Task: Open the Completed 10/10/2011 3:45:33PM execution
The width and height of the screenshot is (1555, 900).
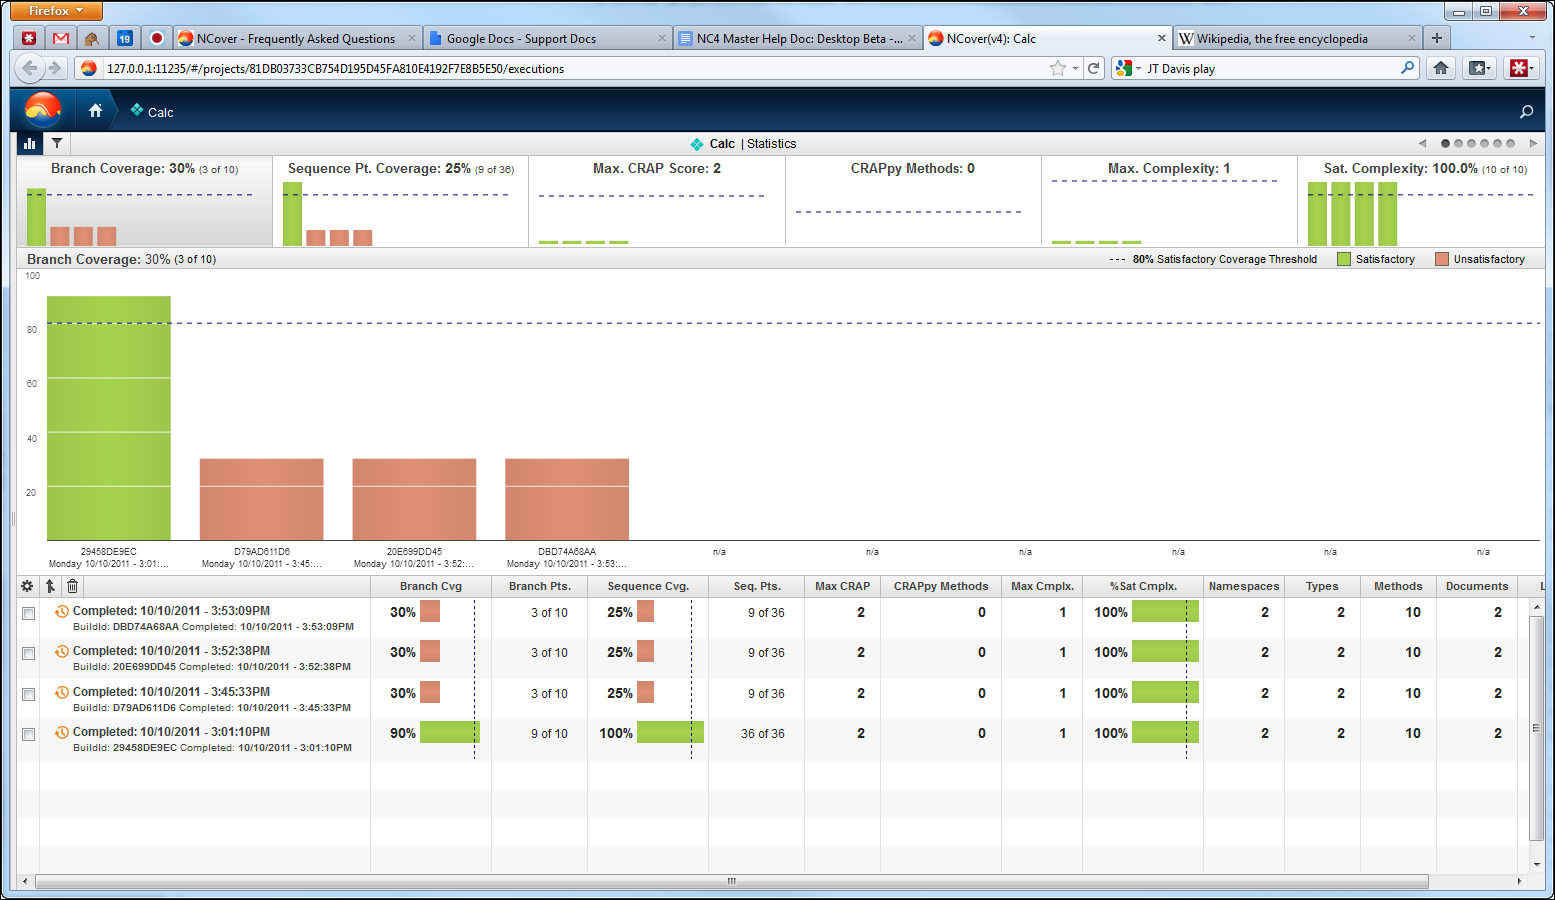Action: click(171, 691)
